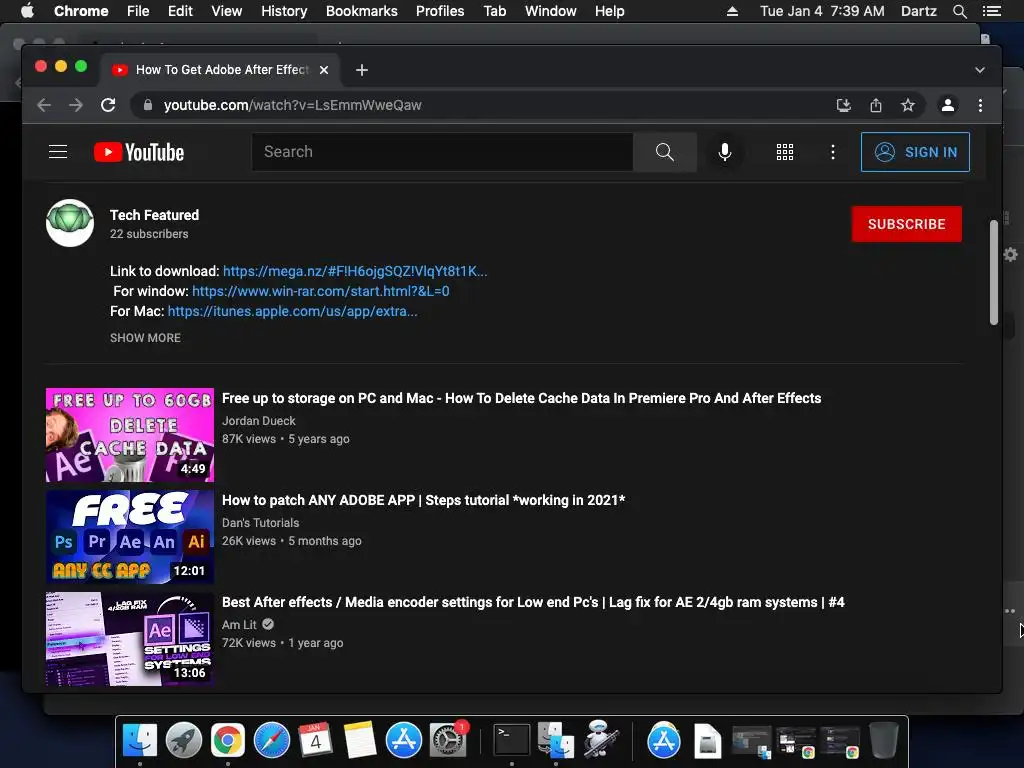Open How to patch ANY ADOBE APP title
Viewport: 1024px width, 768px height.
click(423, 500)
